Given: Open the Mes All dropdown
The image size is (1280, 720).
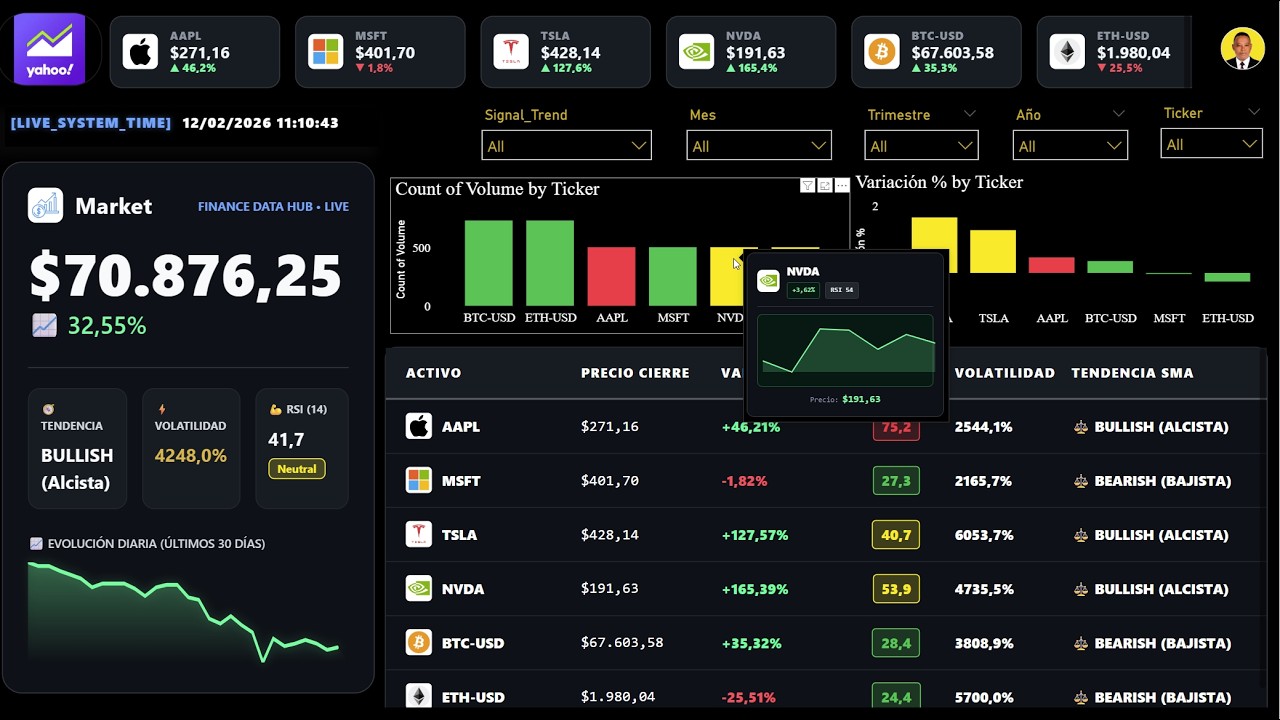Looking at the screenshot, I should (759, 146).
